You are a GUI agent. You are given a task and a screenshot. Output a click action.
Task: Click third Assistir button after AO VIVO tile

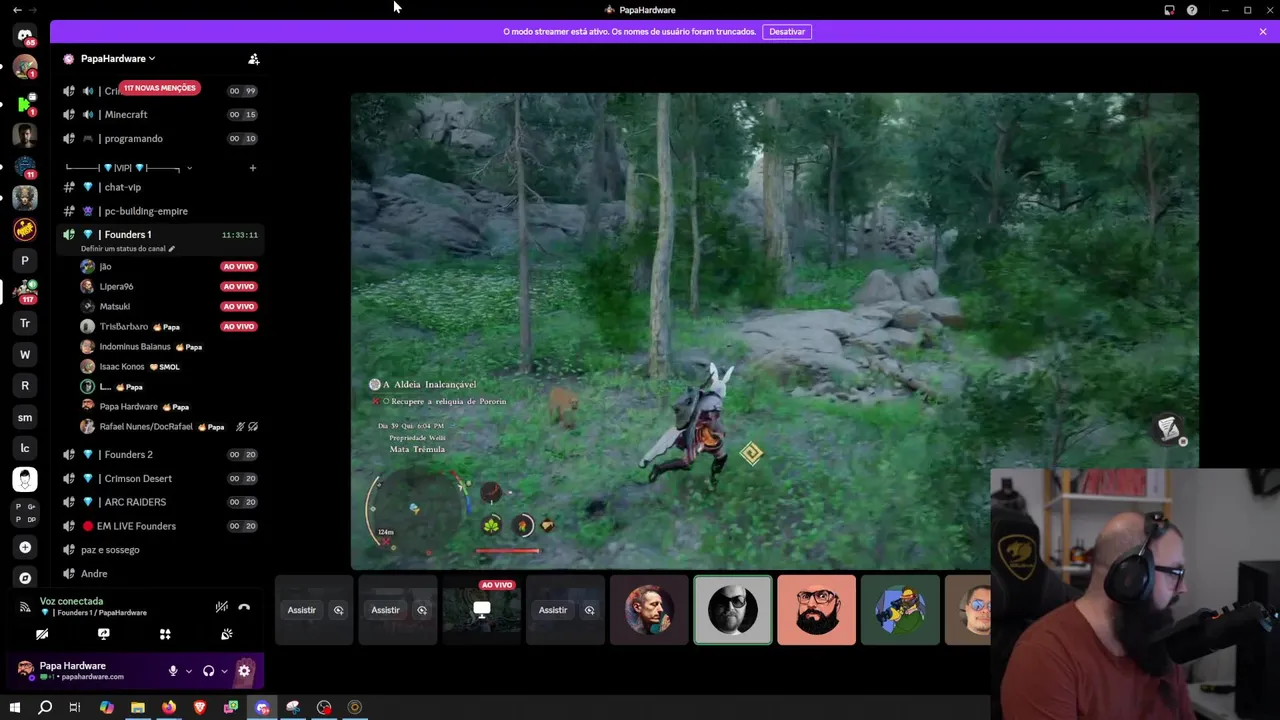click(553, 610)
